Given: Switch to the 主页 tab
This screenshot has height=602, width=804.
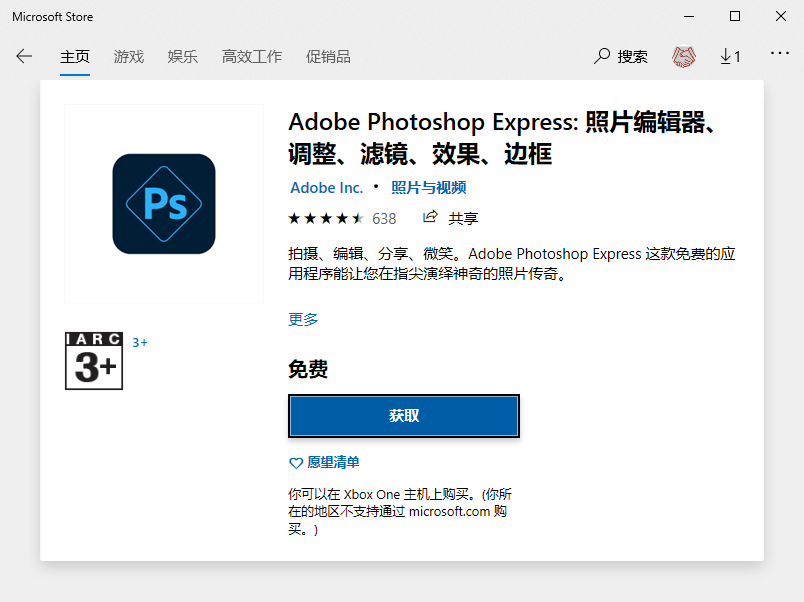Looking at the screenshot, I should (x=75, y=56).
